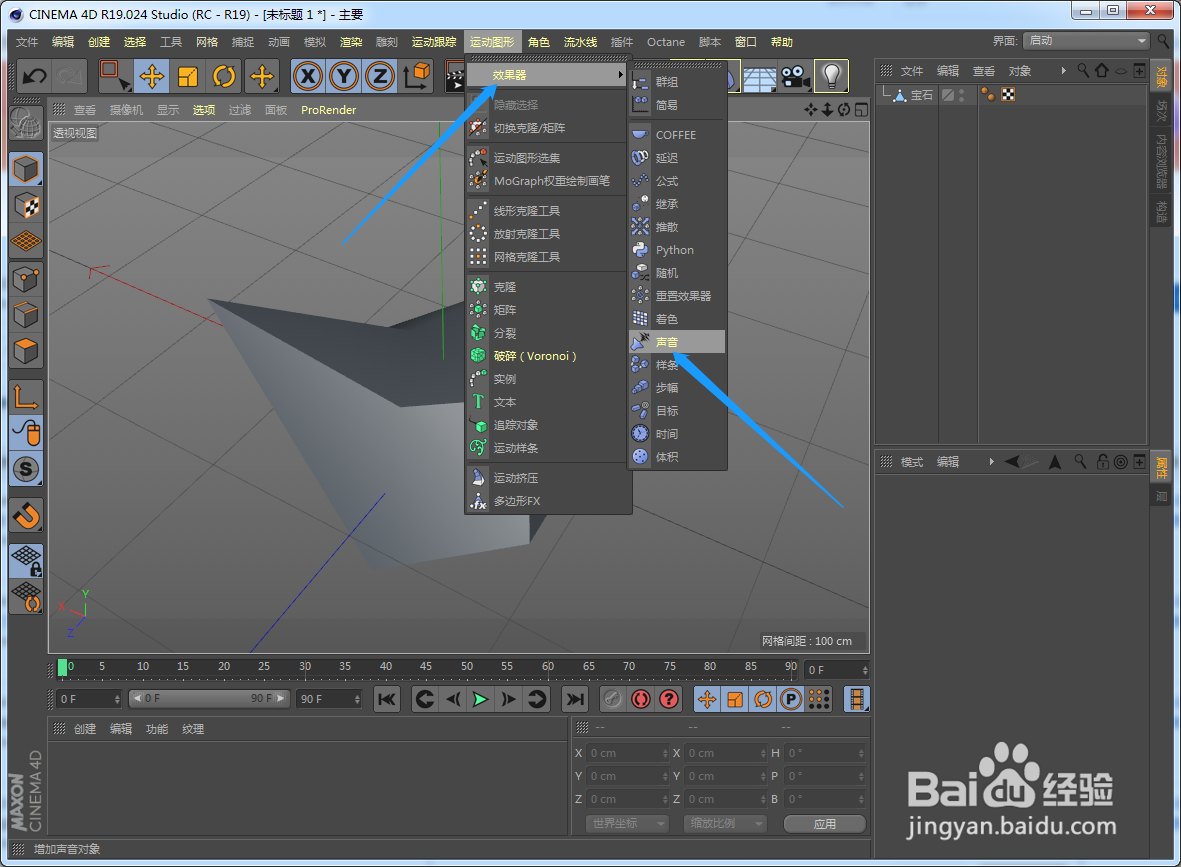Click the end frame 90 F field

point(329,699)
